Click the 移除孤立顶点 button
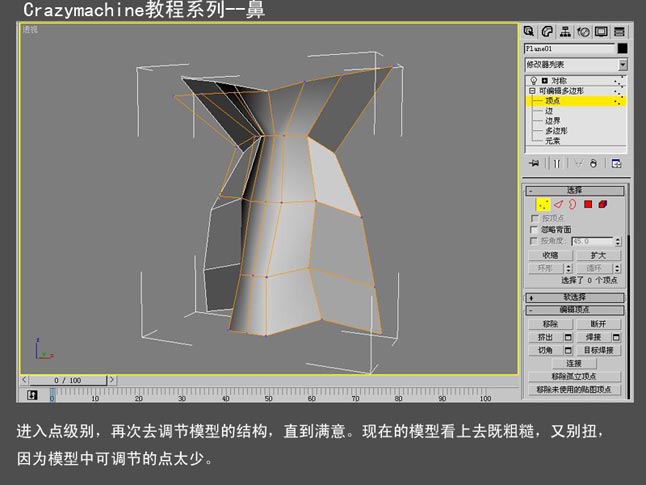This screenshot has height=485, width=646. pos(574,376)
